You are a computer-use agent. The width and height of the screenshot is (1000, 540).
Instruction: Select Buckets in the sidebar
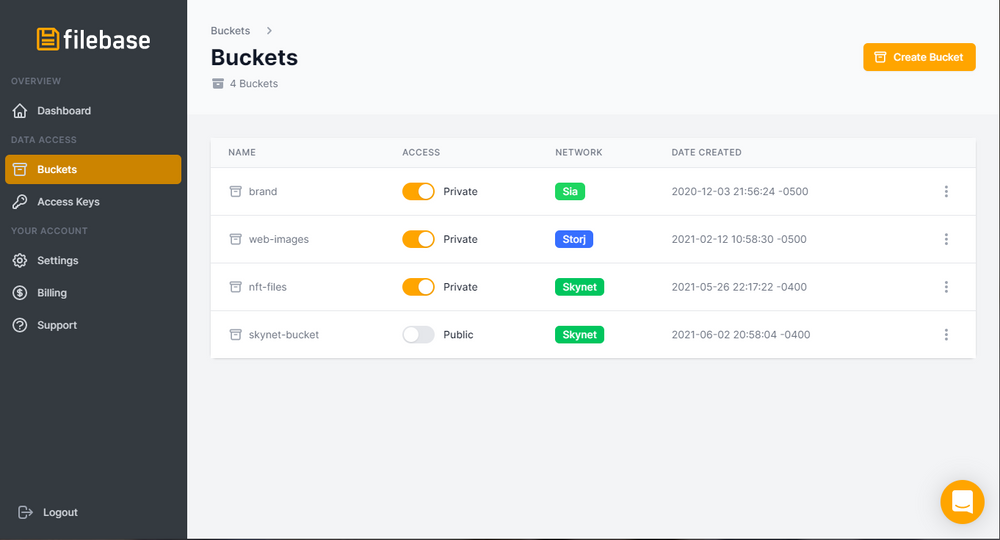pos(93,170)
